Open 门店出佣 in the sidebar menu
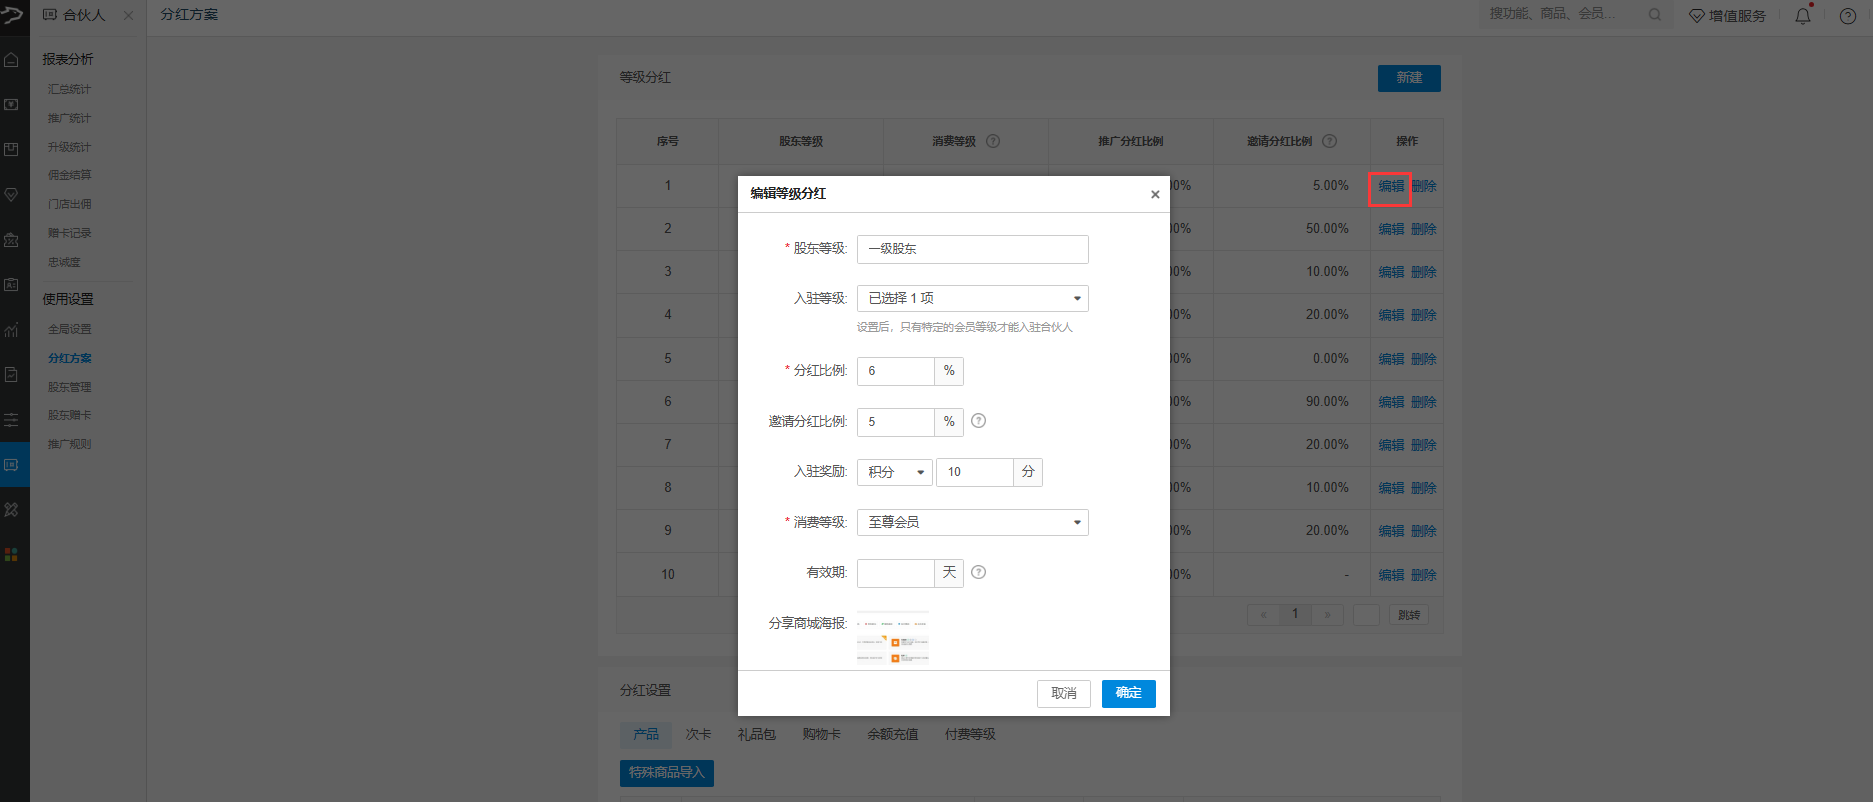Screen dimensions: 1873x802 coord(69,205)
